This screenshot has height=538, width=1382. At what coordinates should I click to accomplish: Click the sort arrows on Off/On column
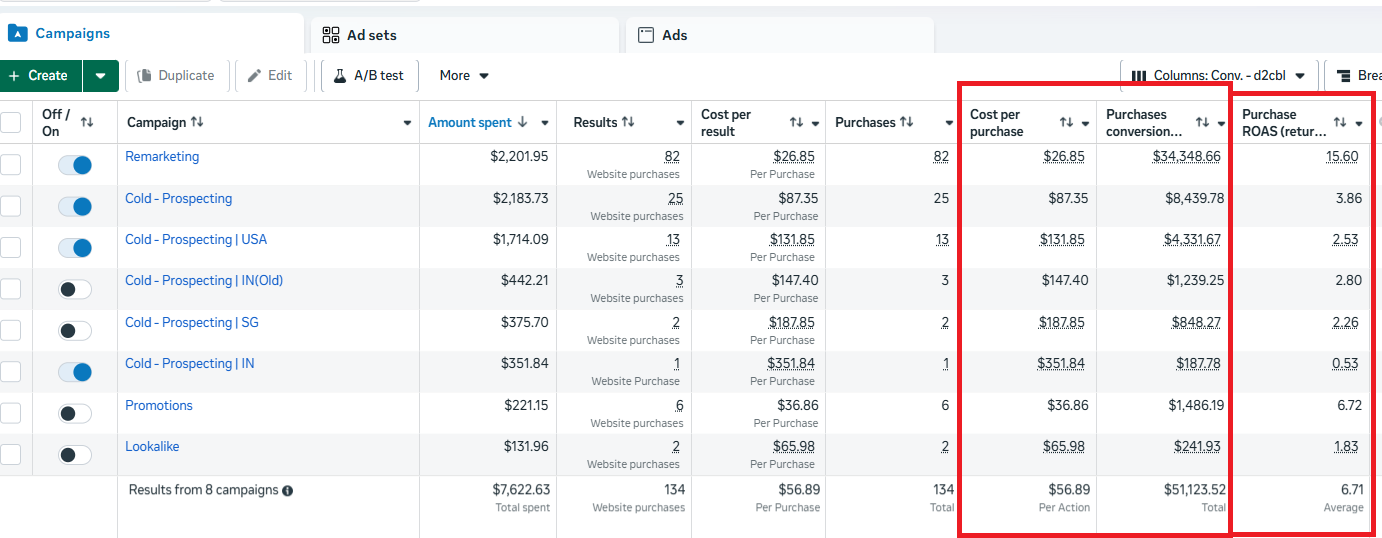[x=87, y=122]
